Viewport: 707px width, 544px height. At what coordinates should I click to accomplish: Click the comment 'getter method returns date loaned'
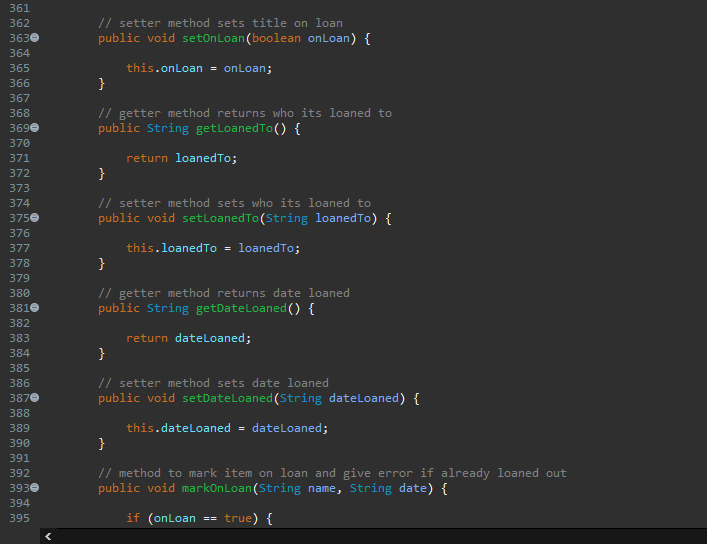(224, 293)
